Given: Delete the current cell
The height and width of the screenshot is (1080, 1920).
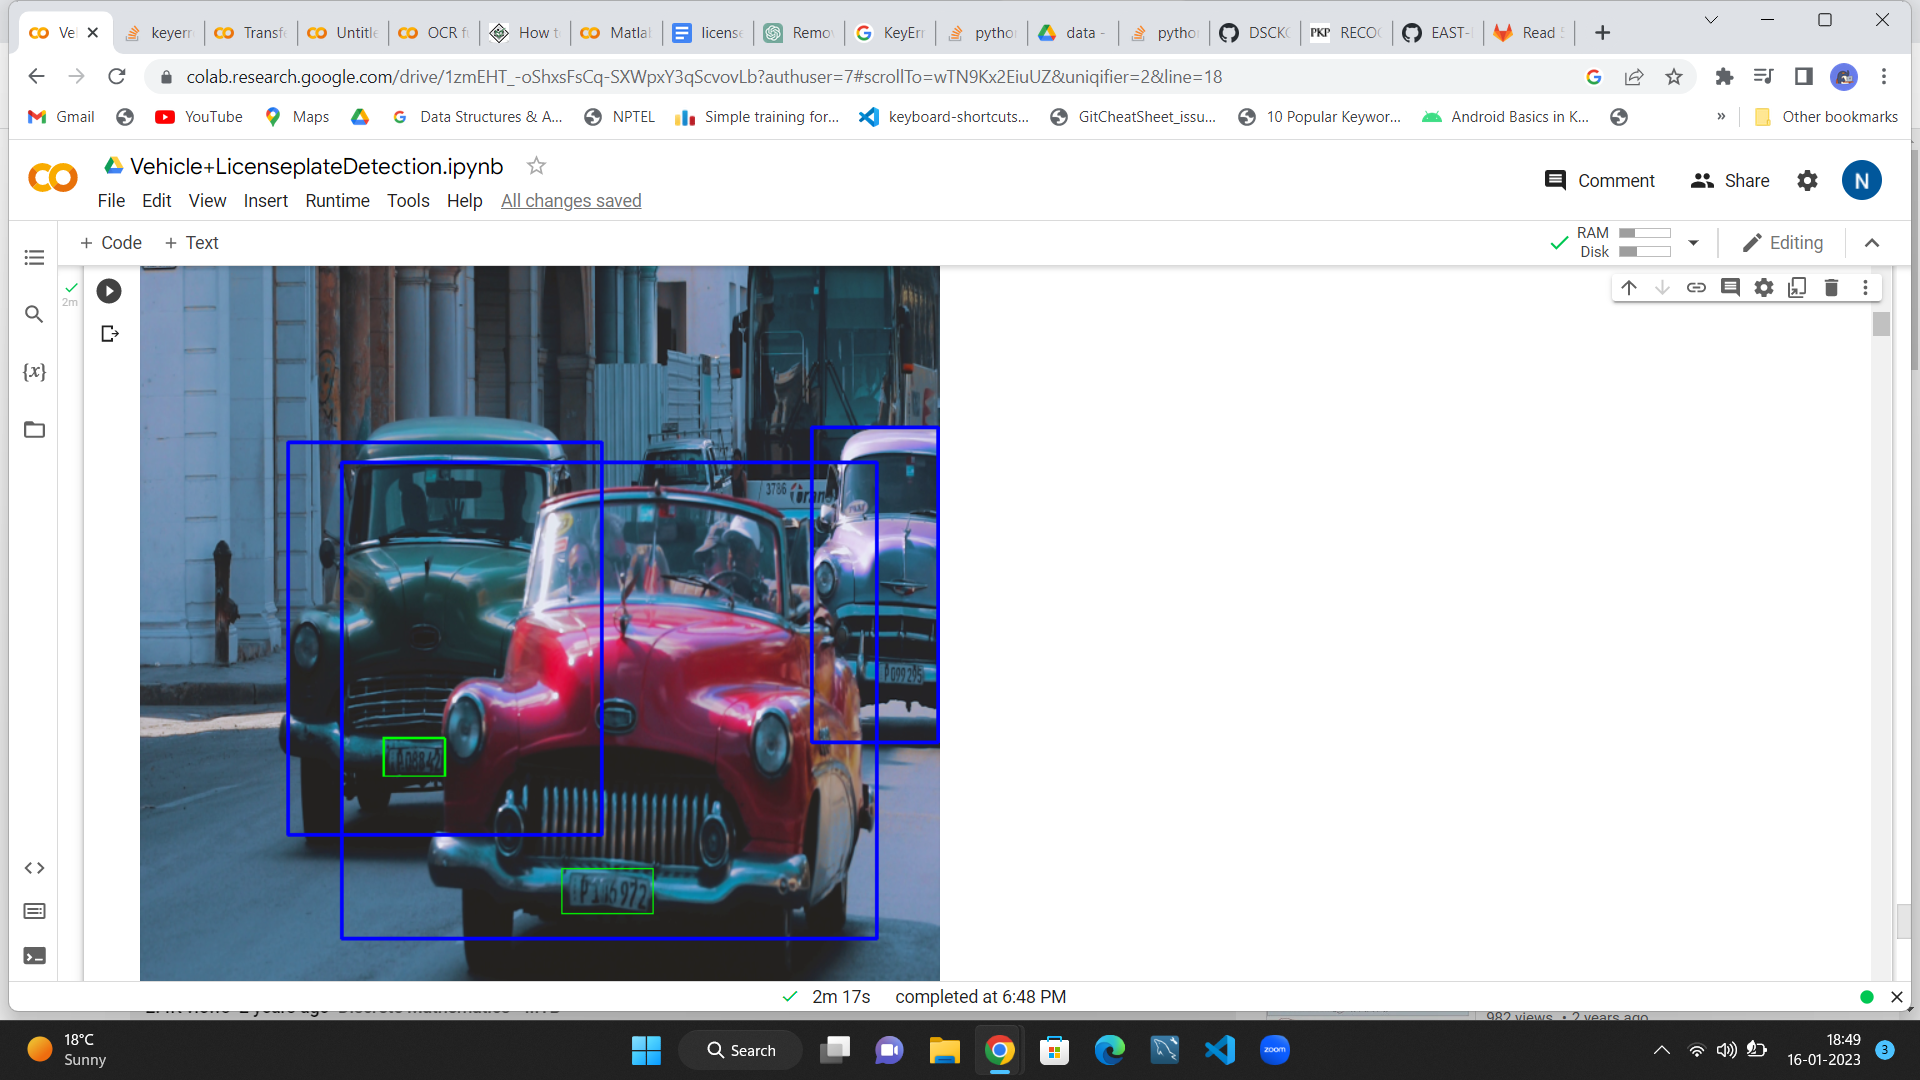Looking at the screenshot, I should (1831, 287).
